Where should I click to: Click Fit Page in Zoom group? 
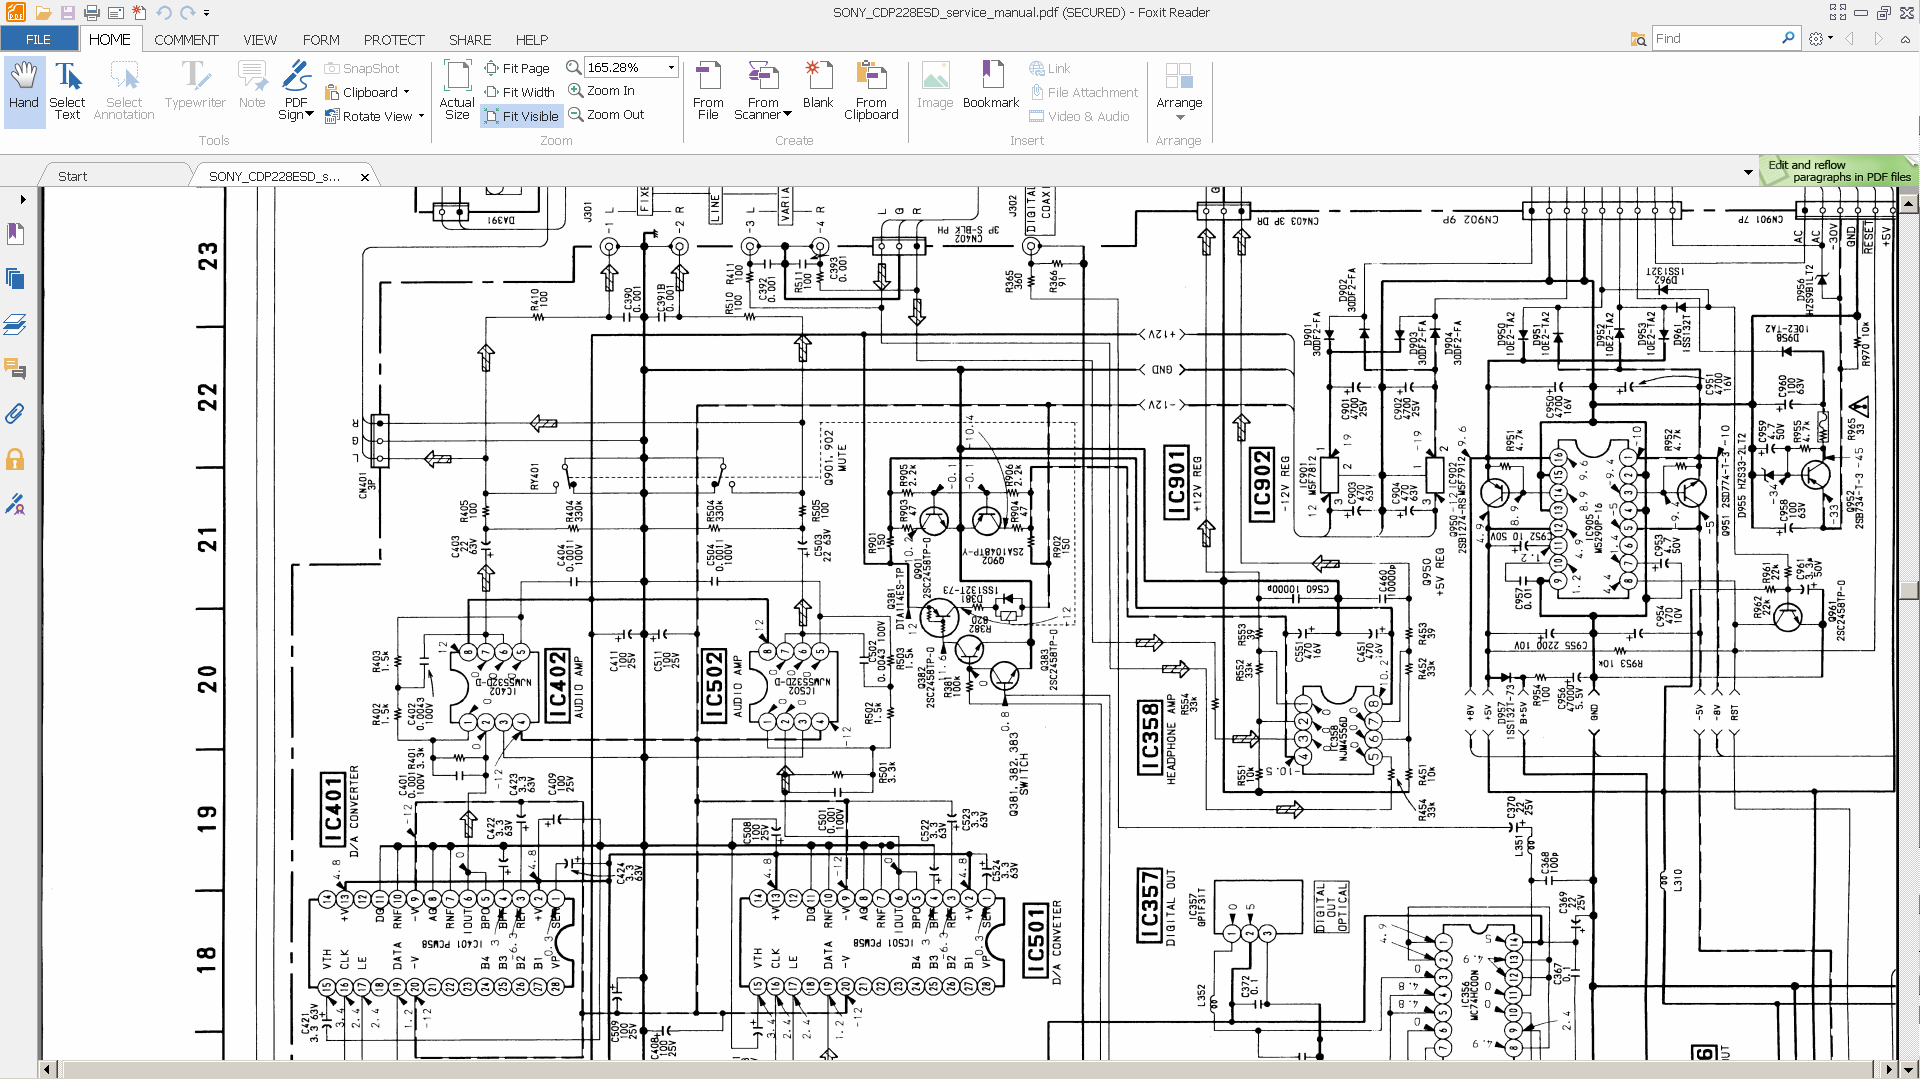tap(517, 68)
